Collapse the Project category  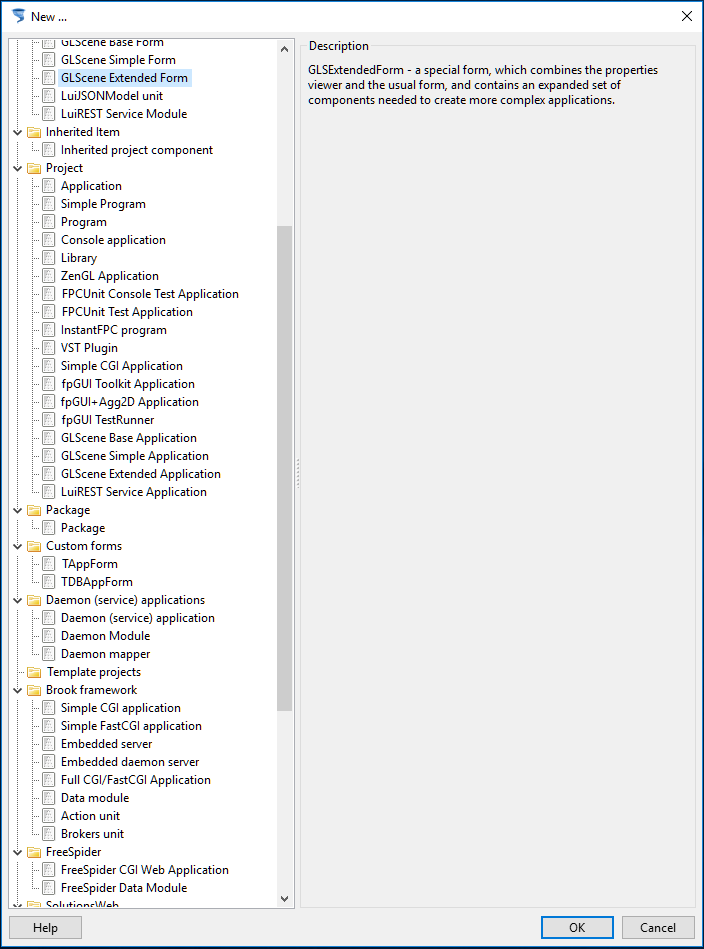pos(18,168)
